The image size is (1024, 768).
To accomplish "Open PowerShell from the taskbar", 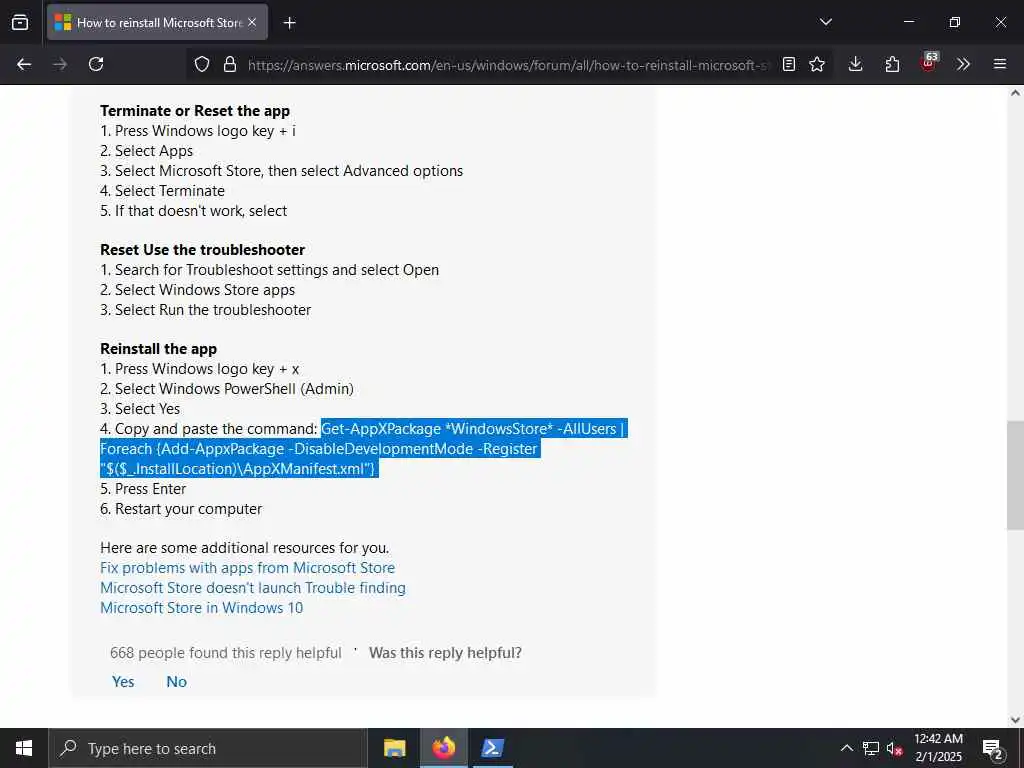I will pos(491,748).
